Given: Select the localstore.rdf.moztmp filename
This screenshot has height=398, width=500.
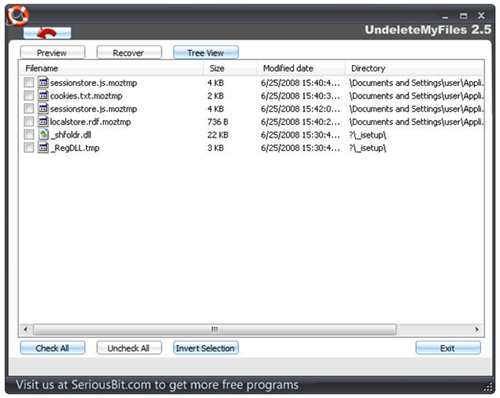Looking at the screenshot, I should [90, 122].
